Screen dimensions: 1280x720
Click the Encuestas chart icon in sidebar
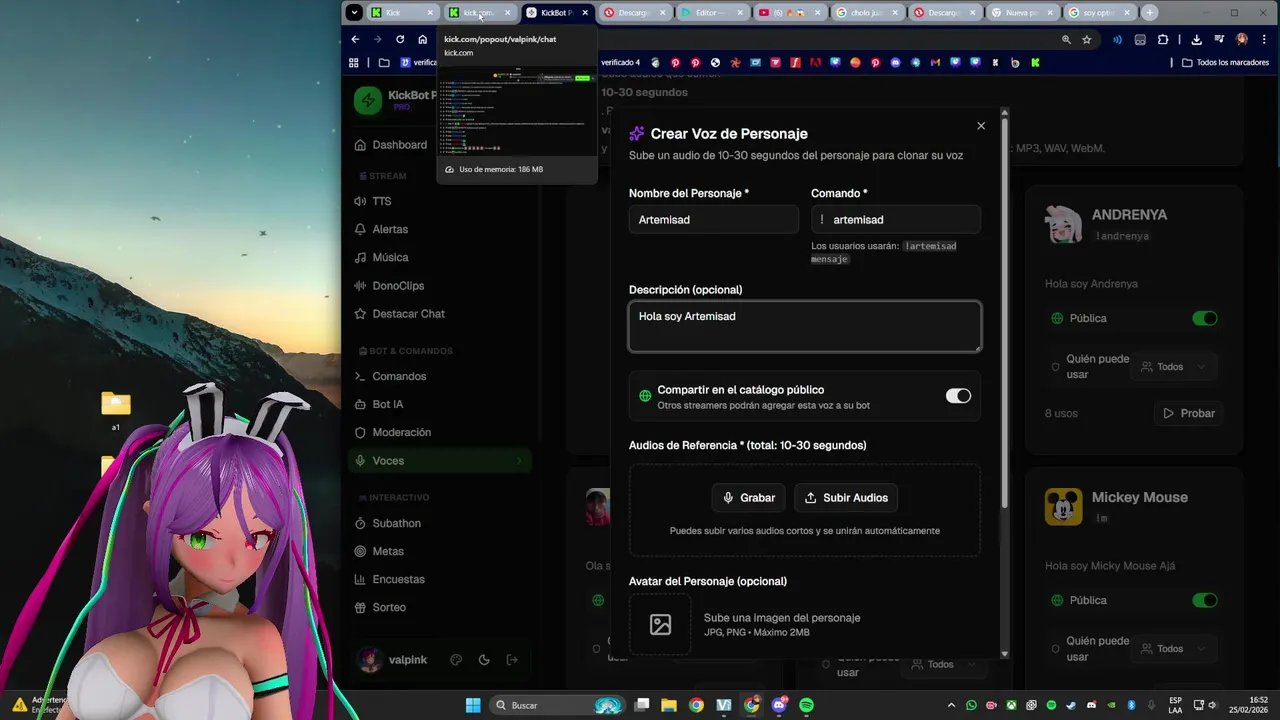click(x=360, y=579)
